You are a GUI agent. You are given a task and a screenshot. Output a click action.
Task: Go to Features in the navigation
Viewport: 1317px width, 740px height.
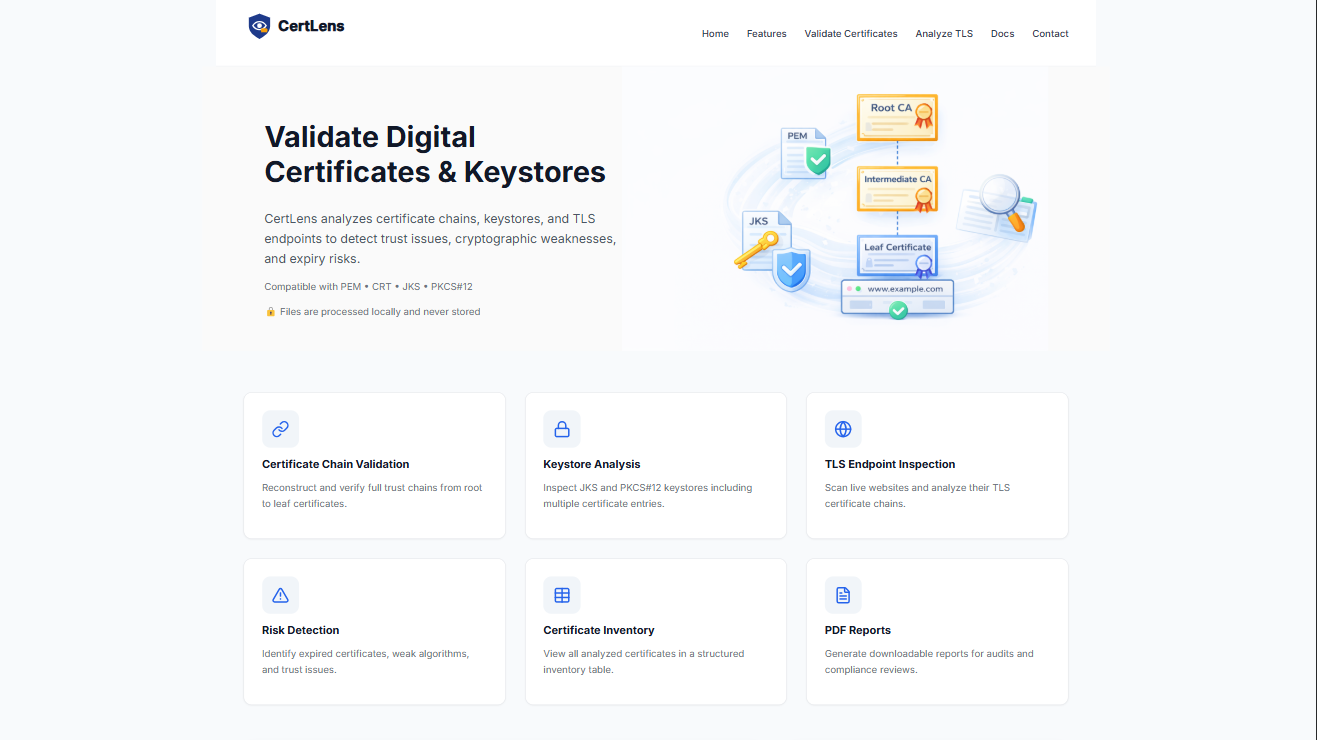click(x=767, y=34)
